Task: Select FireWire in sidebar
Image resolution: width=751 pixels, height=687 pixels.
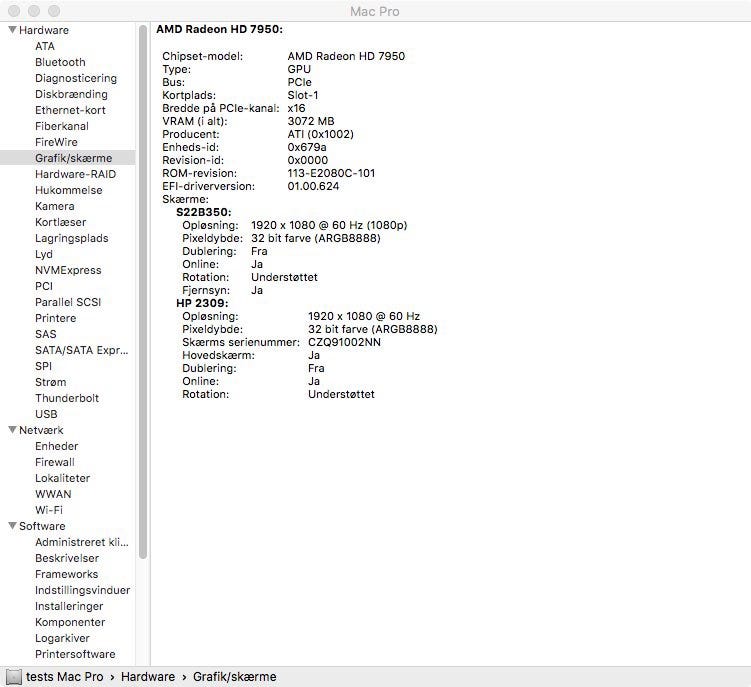Action: 56,142
